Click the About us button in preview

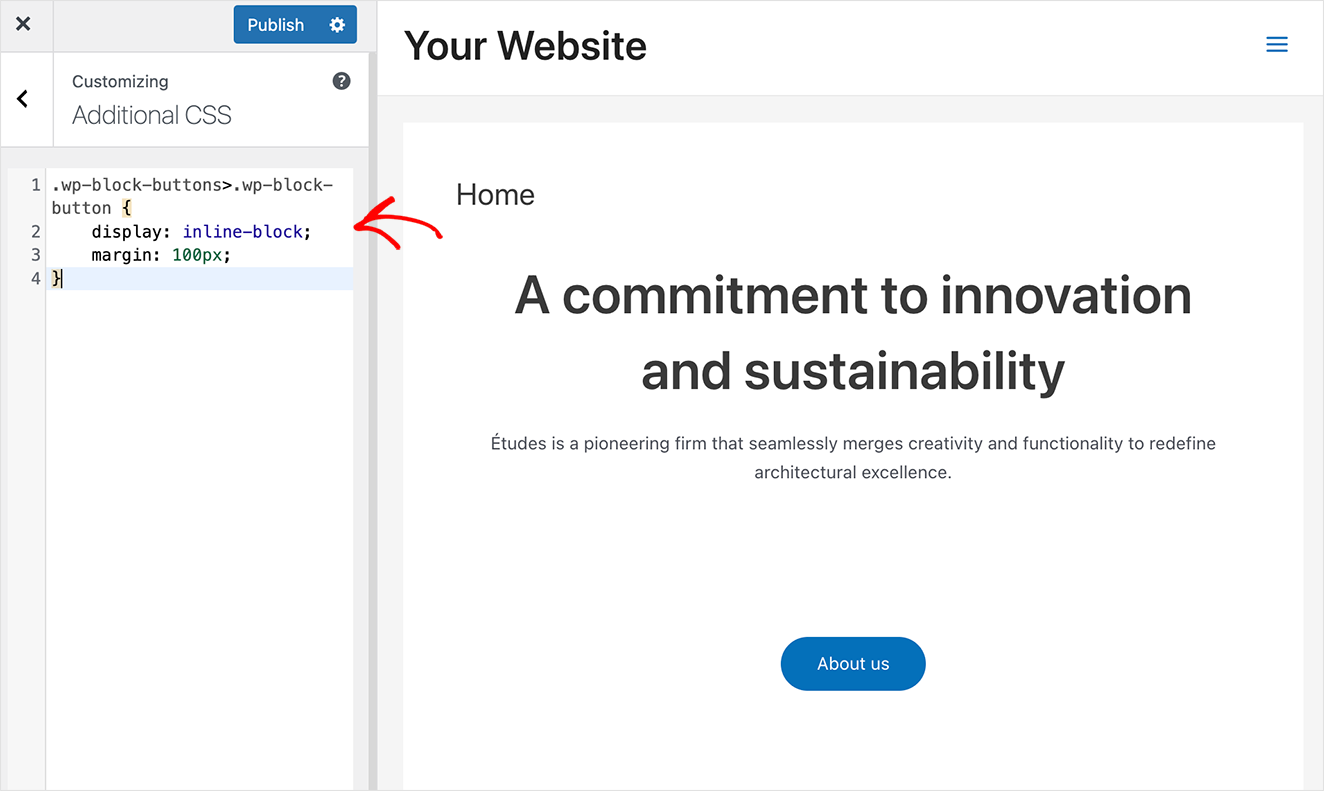[853, 663]
